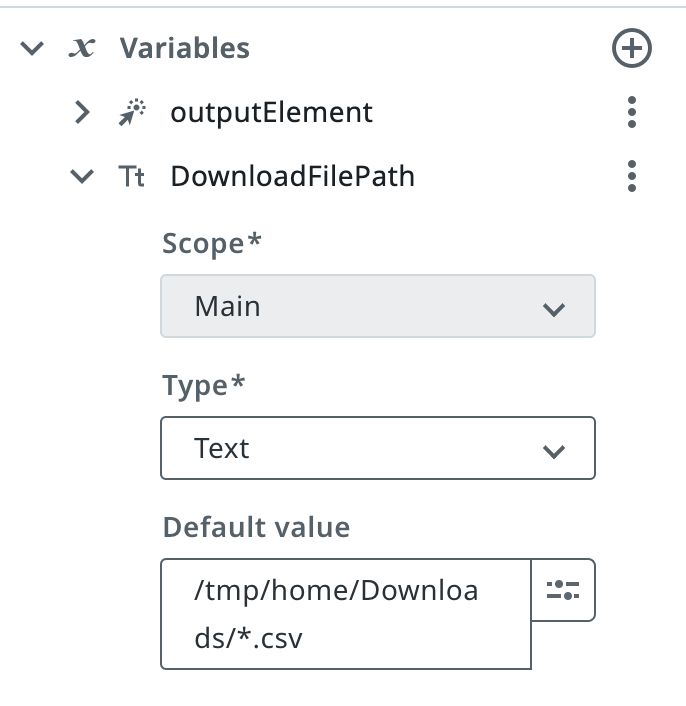686x706 pixels.
Task: Click the Scope field label
Action: point(203,243)
